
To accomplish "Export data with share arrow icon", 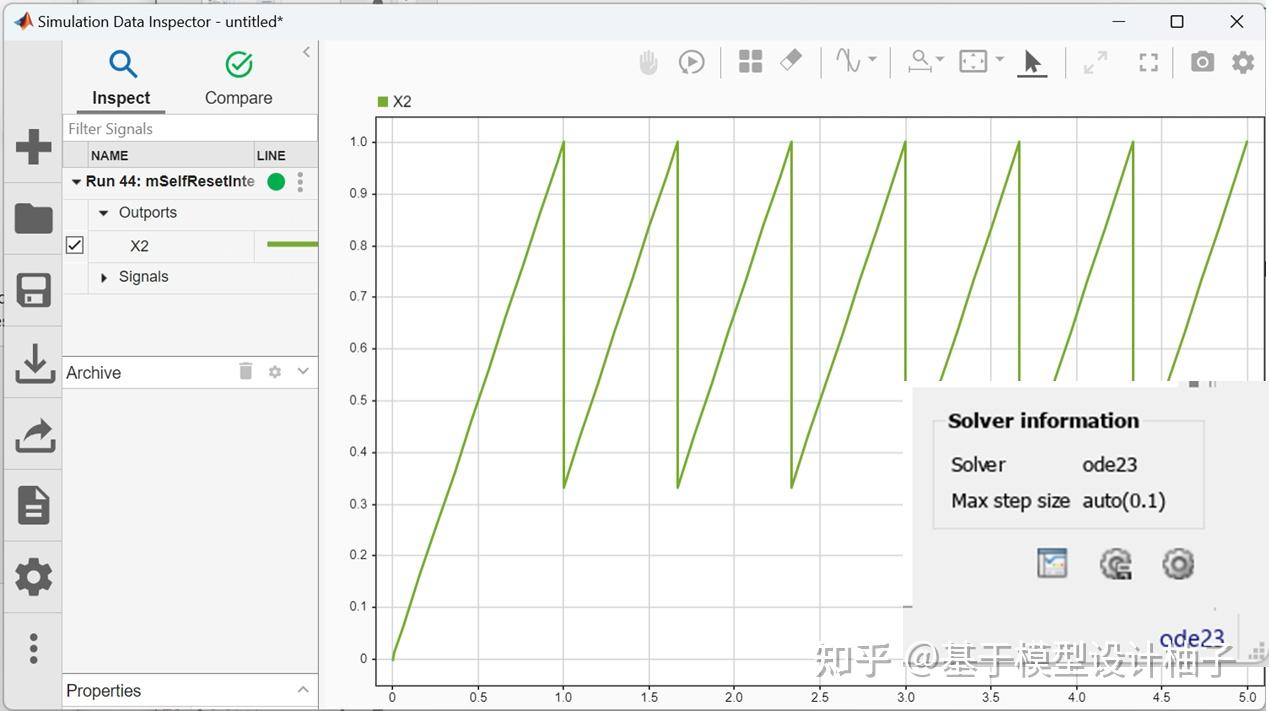I will click(34, 435).
